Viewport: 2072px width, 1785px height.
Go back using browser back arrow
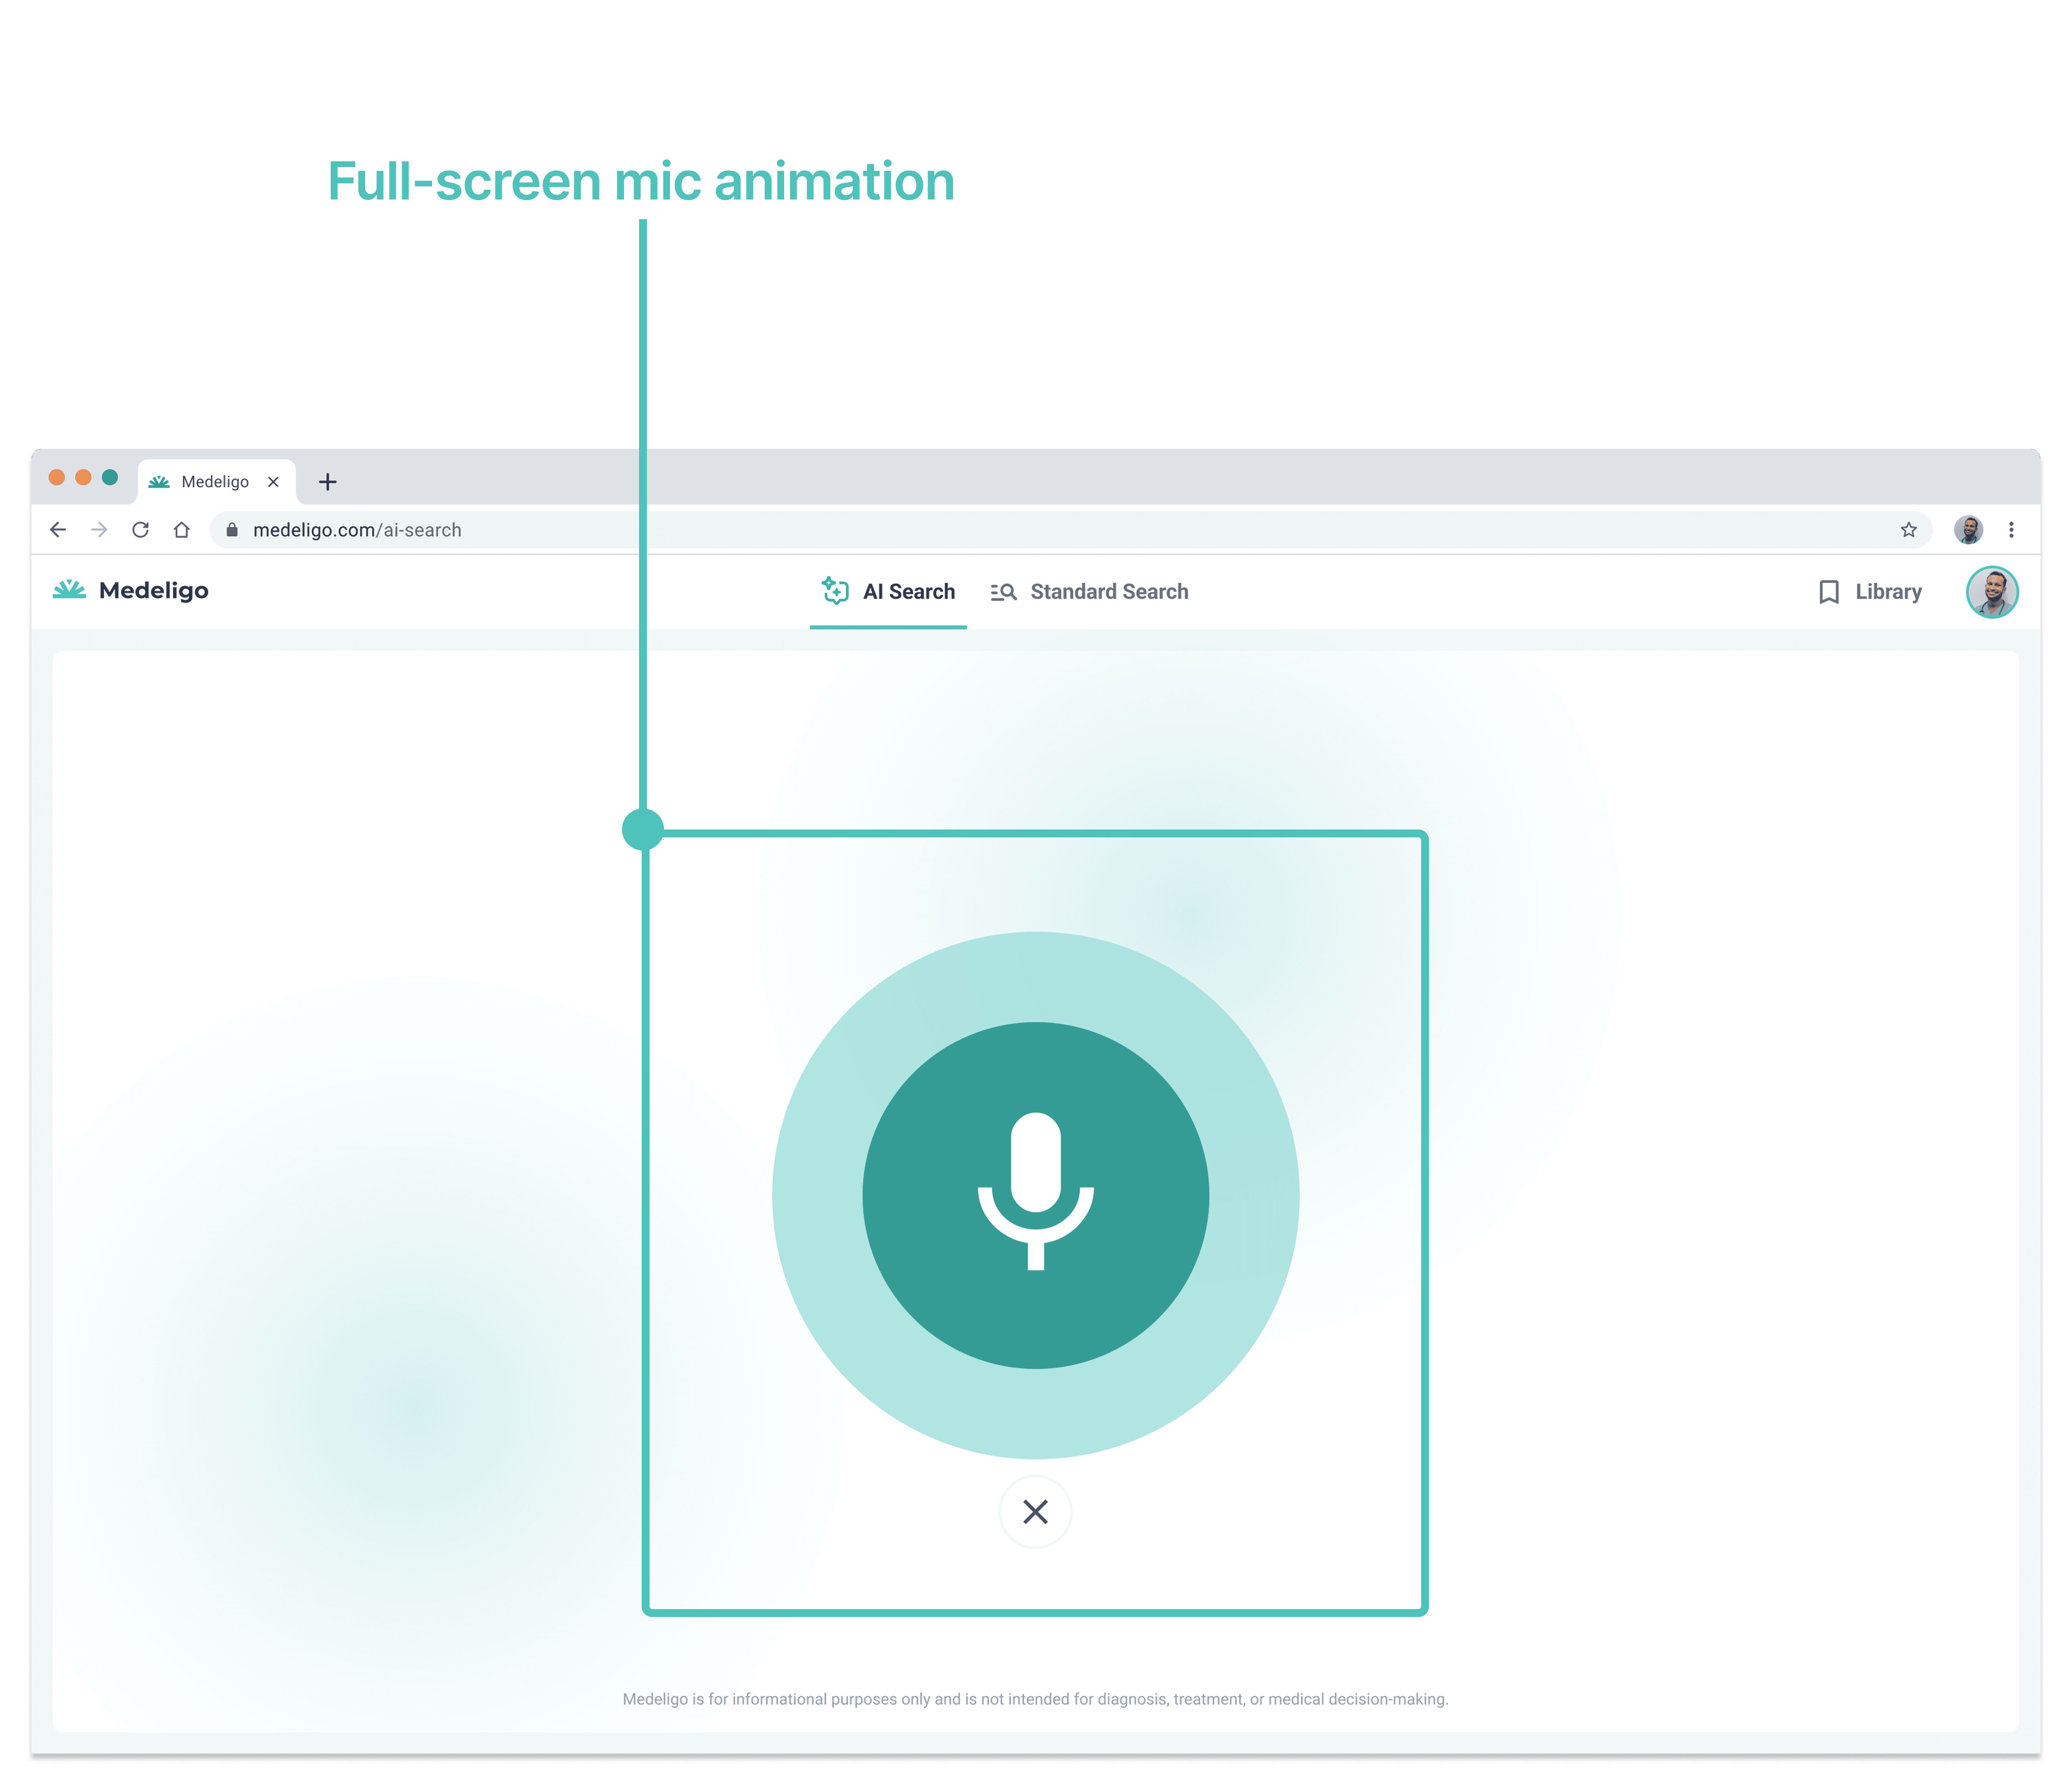(x=58, y=530)
